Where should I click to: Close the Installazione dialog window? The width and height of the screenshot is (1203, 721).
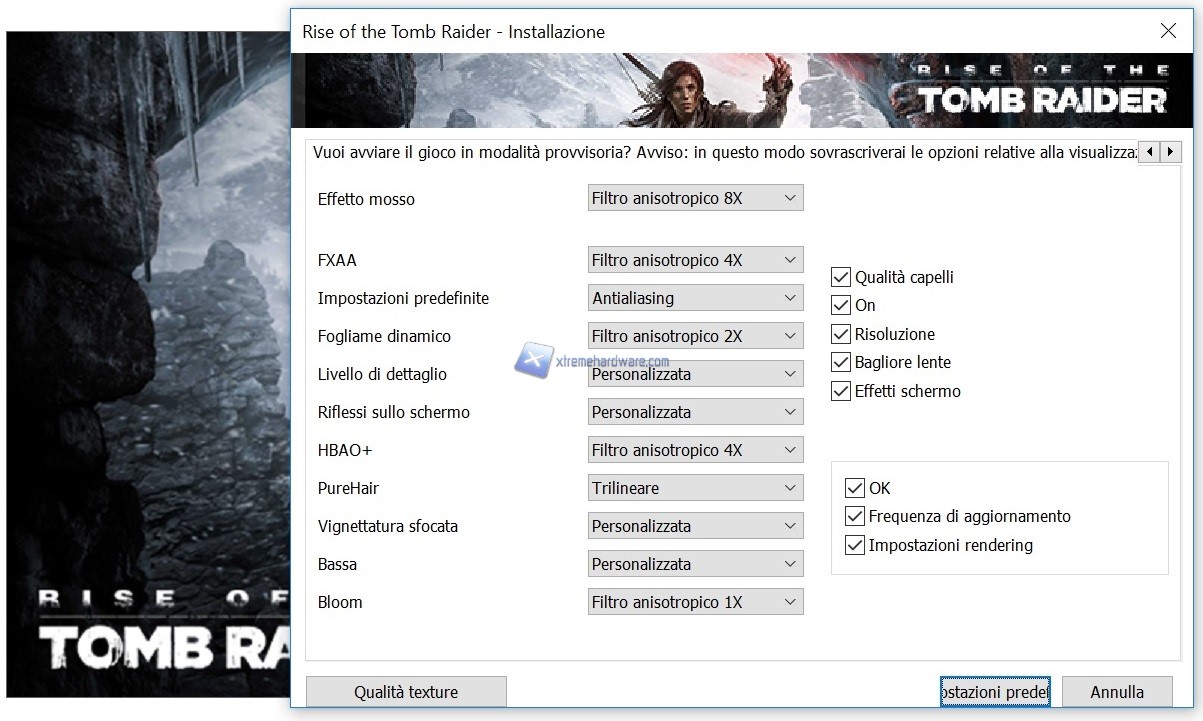(1167, 31)
